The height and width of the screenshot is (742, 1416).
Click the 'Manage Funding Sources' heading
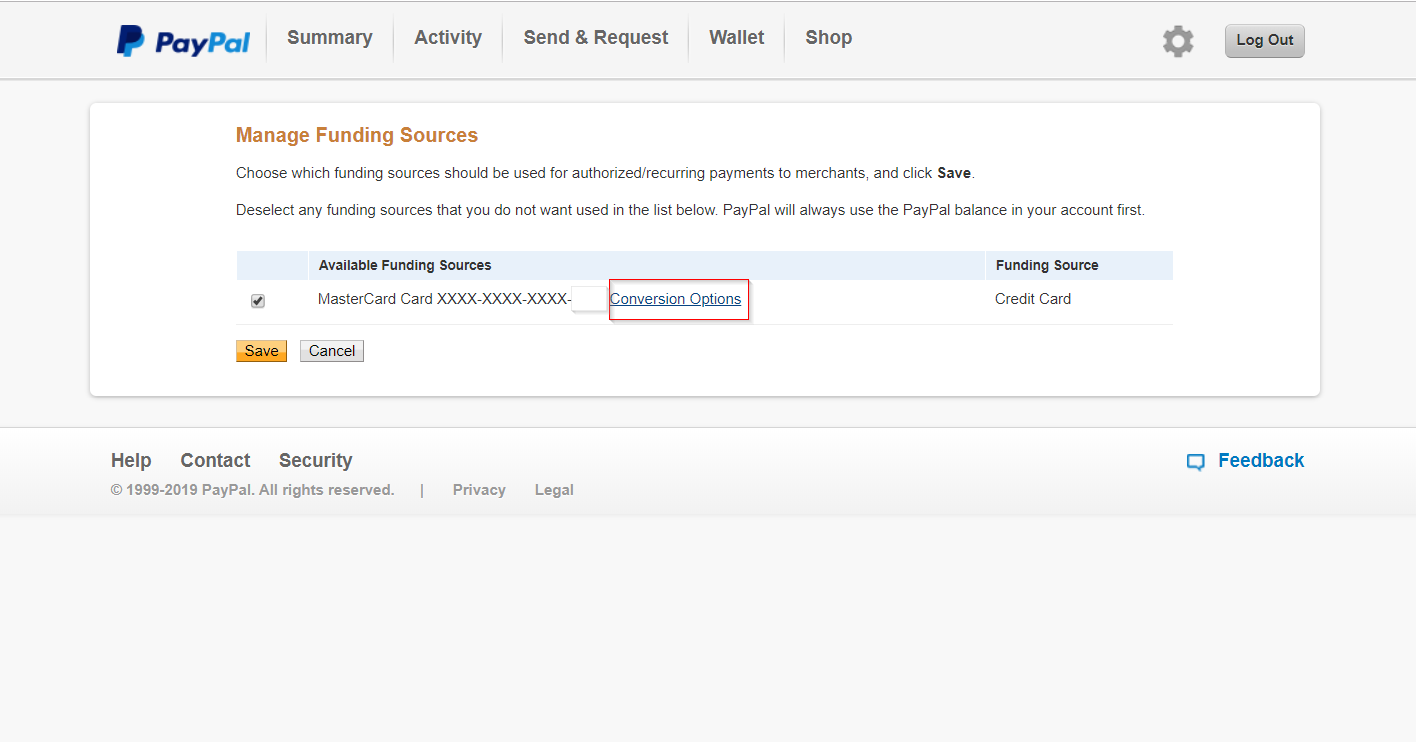point(357,135)
